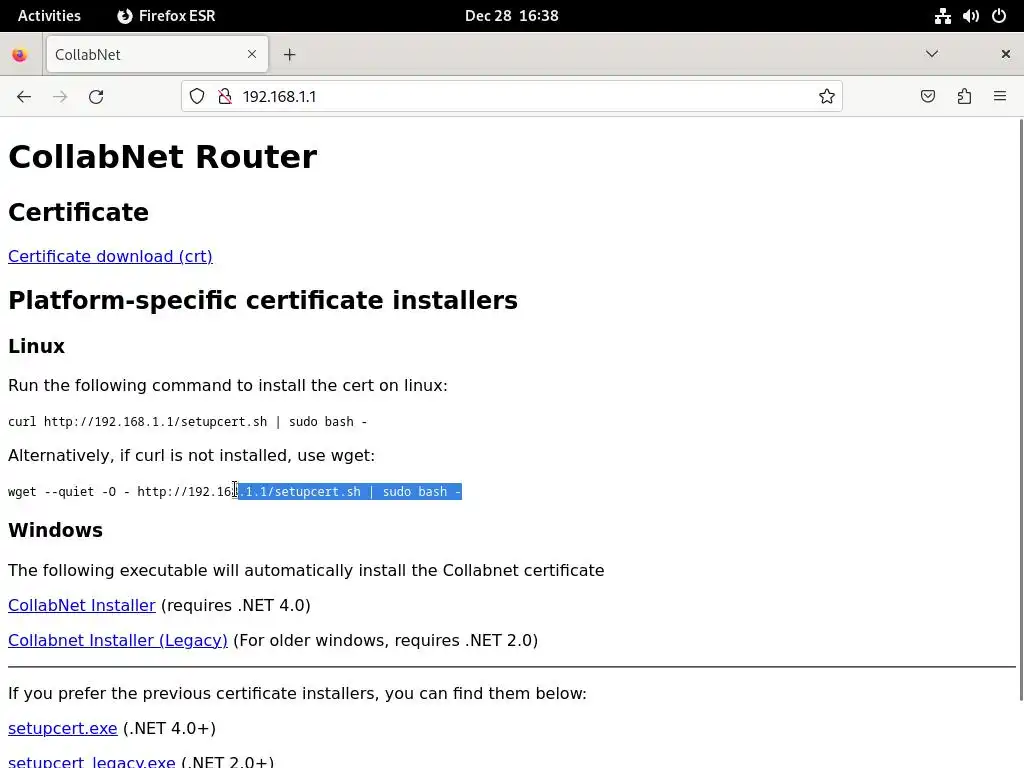Open the power menu icon

coord(999,16)
